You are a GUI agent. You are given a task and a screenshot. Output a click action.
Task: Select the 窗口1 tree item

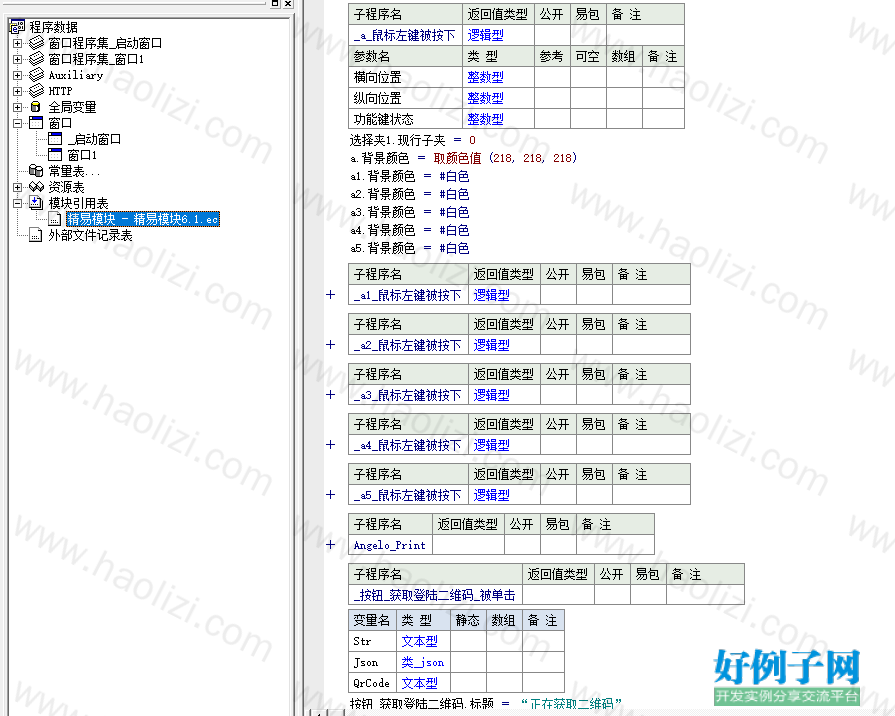[x=82, y=155]
